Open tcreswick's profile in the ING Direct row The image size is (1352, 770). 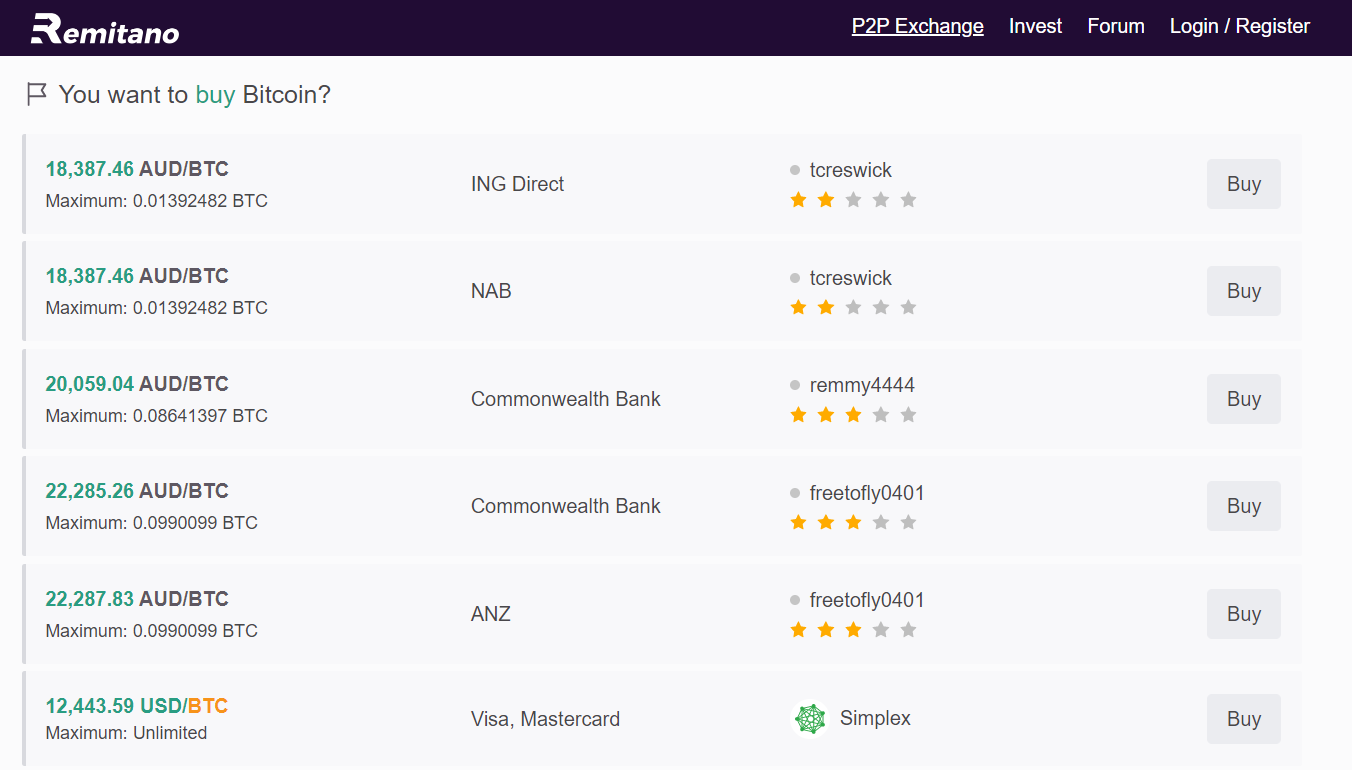pyautogui.click(x=850, y=171)
